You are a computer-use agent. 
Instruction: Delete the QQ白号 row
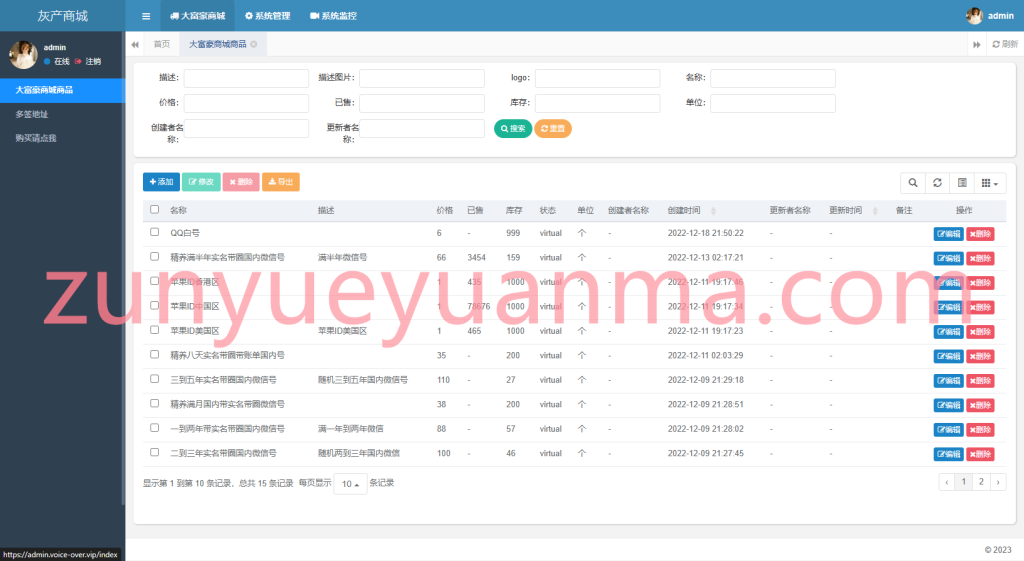[x=980, y=234]
